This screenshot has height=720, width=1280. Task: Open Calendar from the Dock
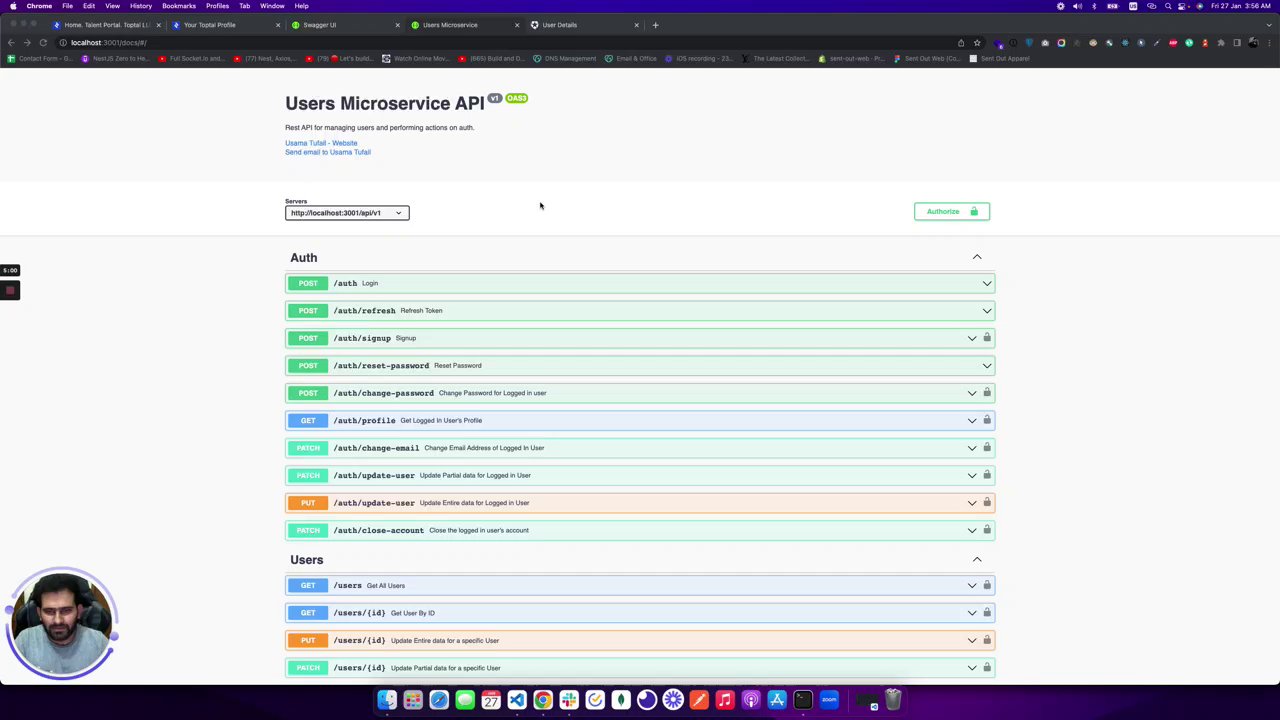491,700
